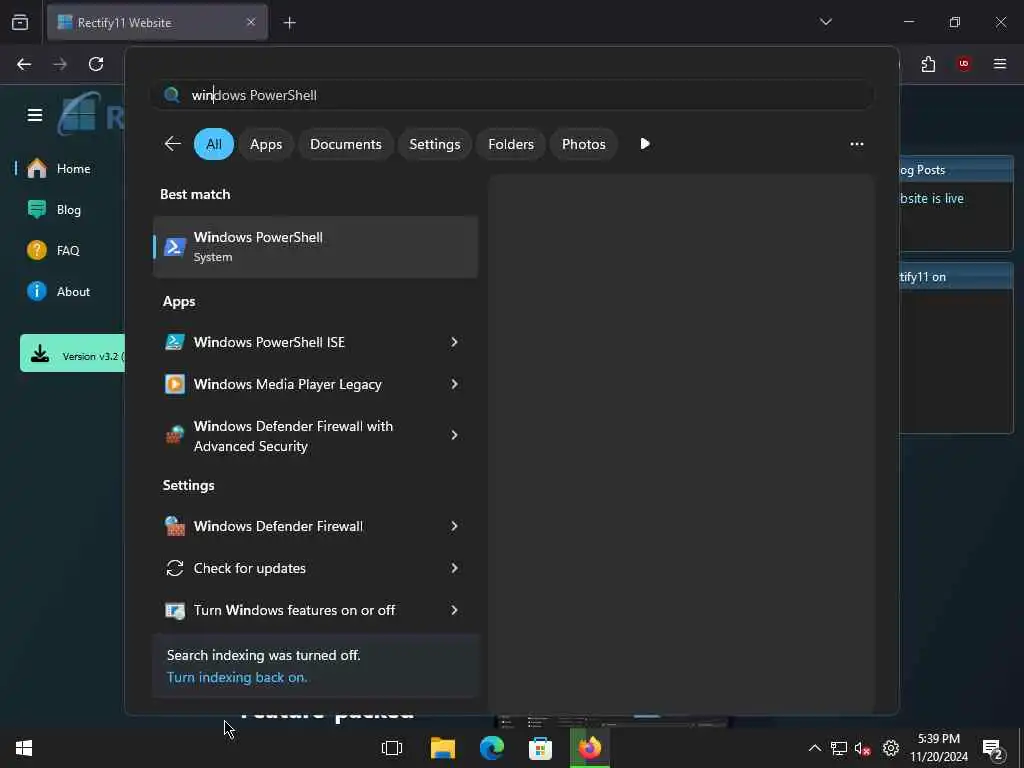Click the search text input field

512,95
